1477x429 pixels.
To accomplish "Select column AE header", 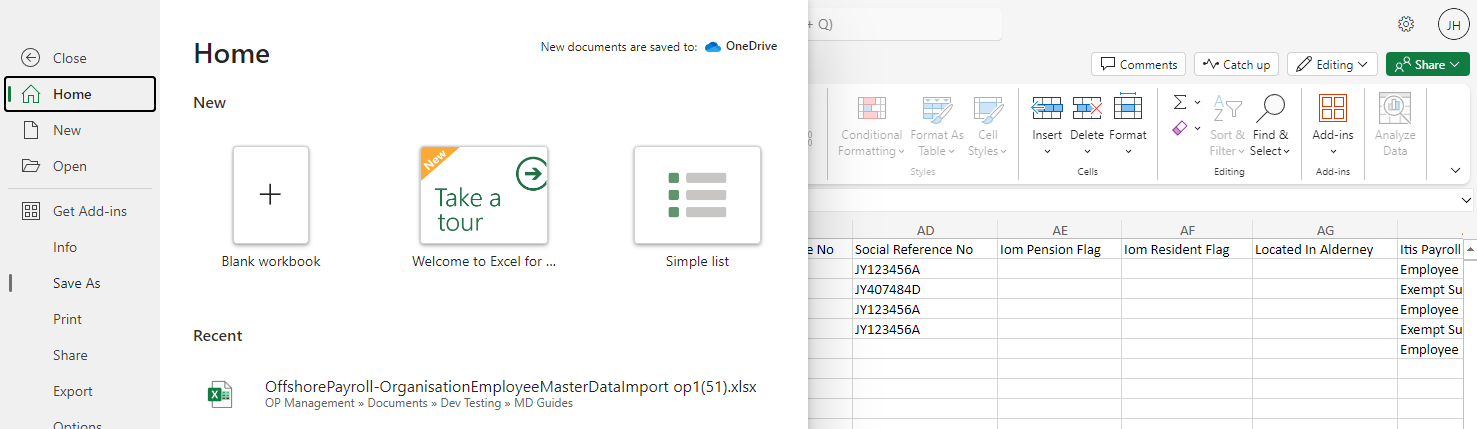I will [1059, 230].
